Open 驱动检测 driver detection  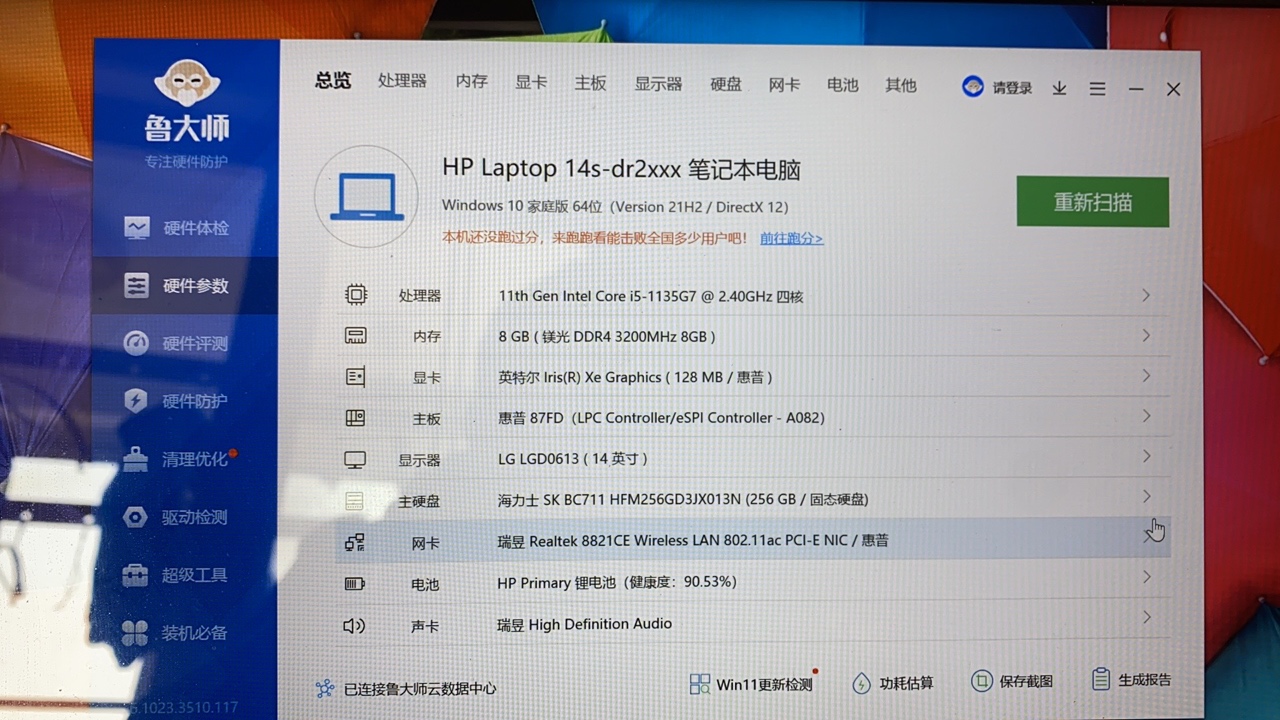(x=195, y=518)
